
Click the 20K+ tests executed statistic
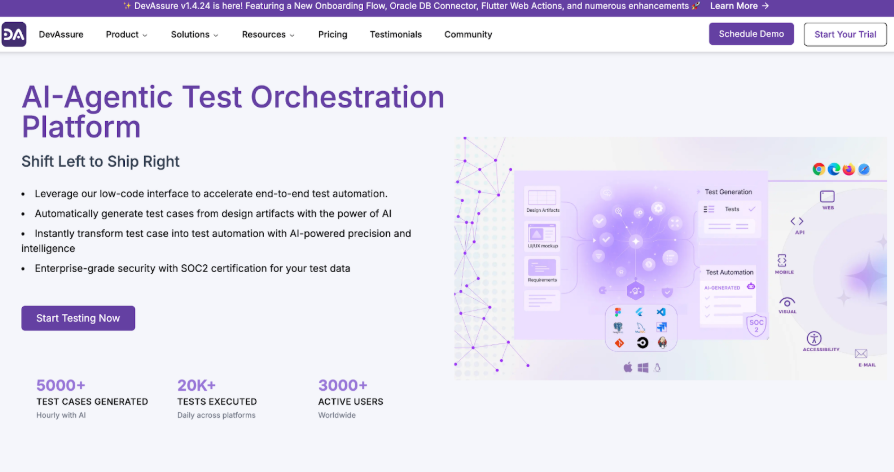(217, 399)
